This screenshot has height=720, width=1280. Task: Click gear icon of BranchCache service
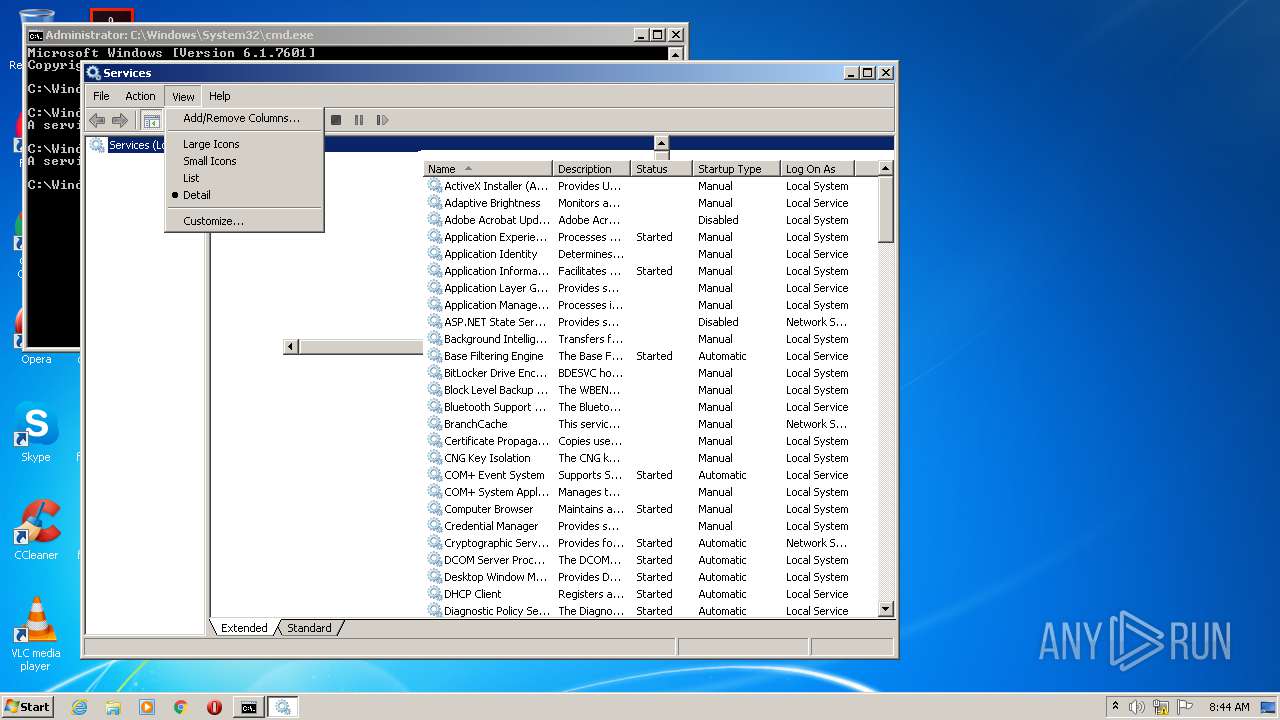tap(435, 424)
